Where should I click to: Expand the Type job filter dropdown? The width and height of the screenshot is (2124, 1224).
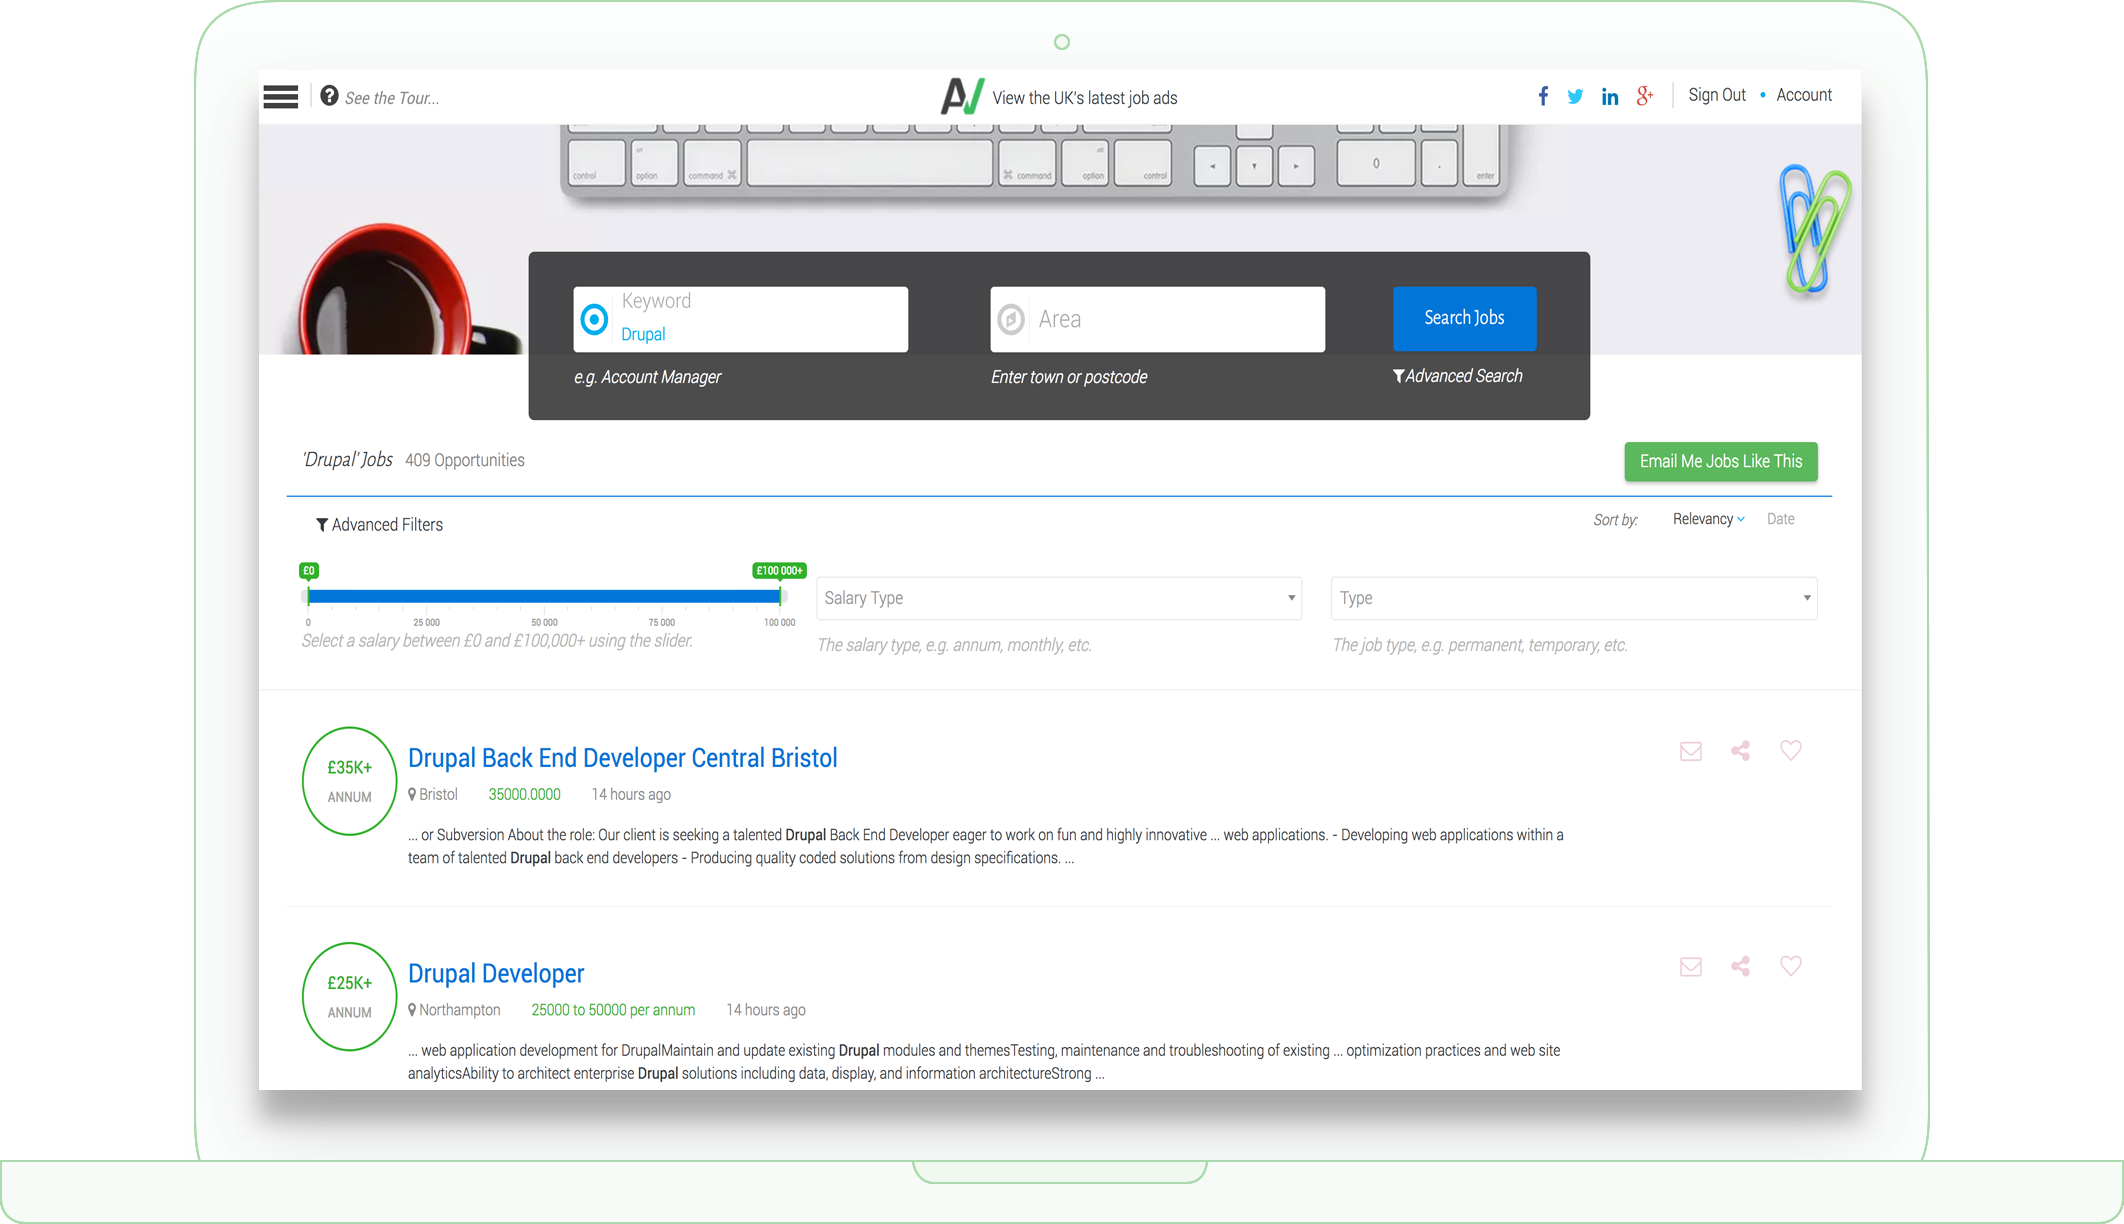(x=1573, y=598)
